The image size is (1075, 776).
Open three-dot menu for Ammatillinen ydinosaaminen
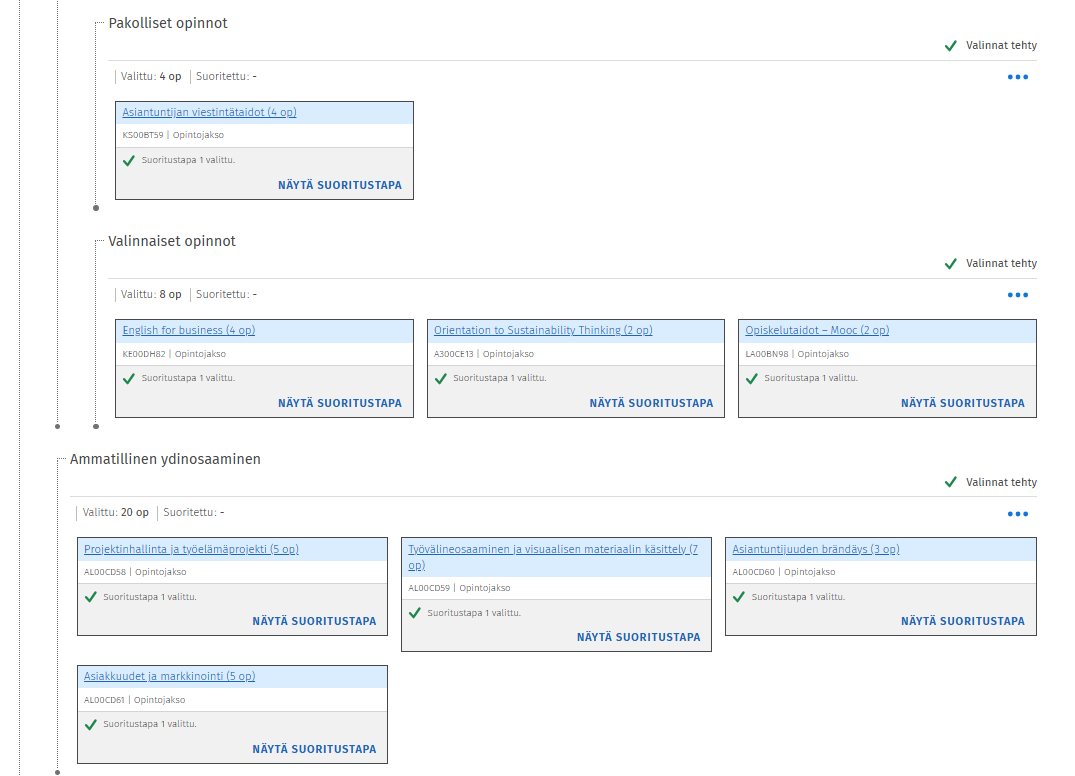[1017, 514]
